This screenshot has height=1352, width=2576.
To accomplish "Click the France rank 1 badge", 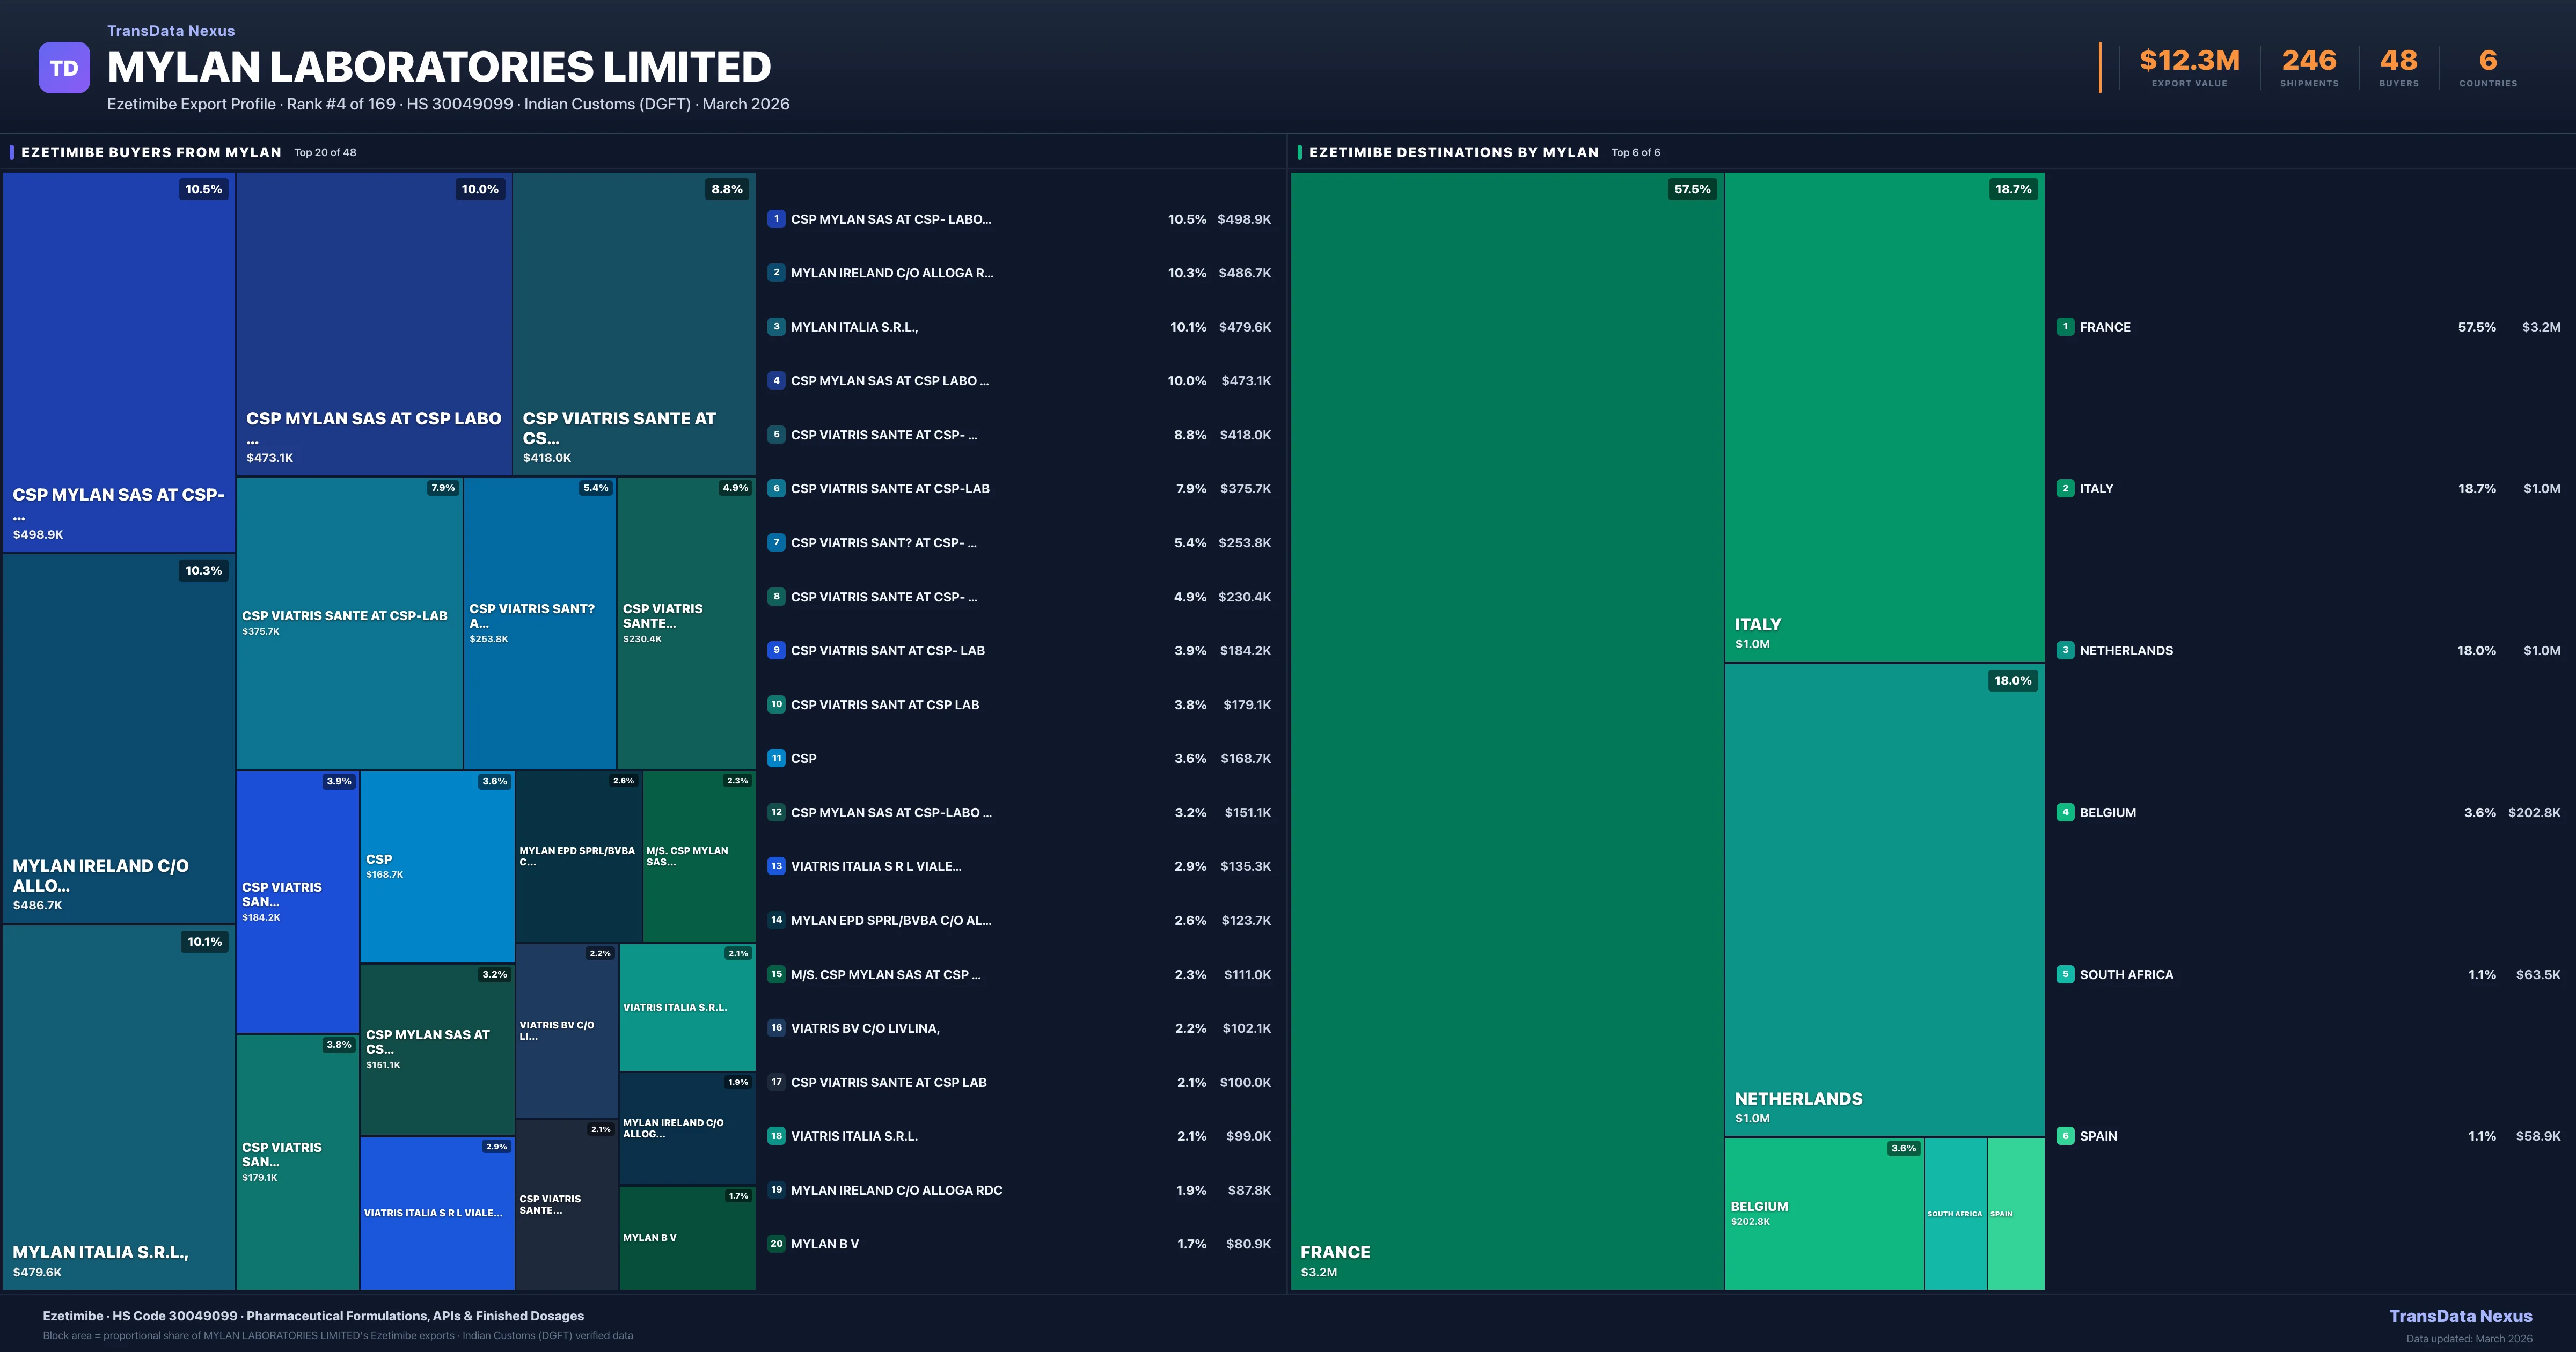I will (x=2065, y=327).
